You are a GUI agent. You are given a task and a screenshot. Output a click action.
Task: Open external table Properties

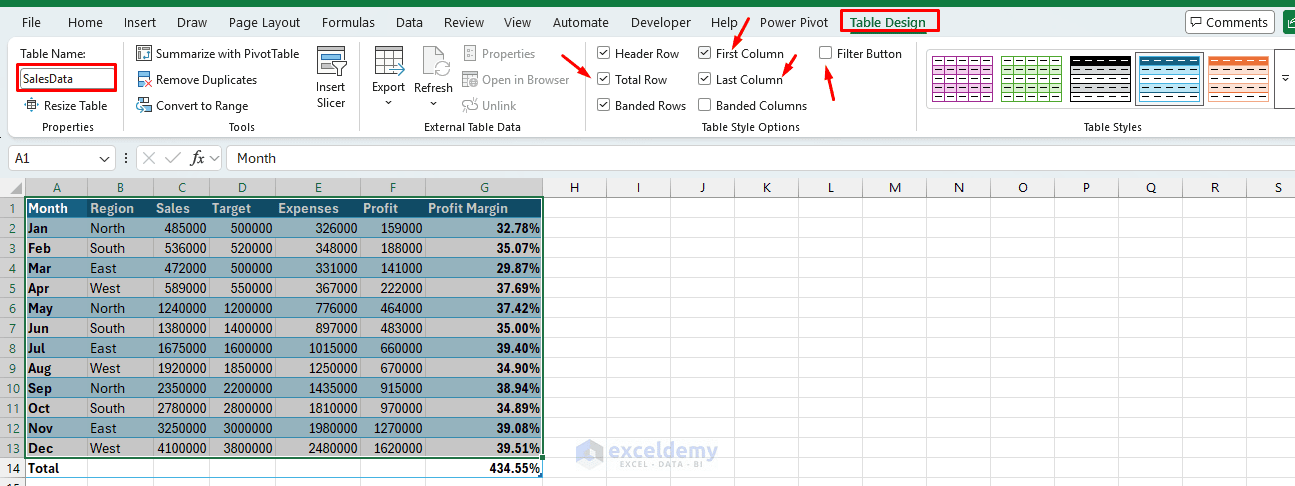tap(498, 54)
